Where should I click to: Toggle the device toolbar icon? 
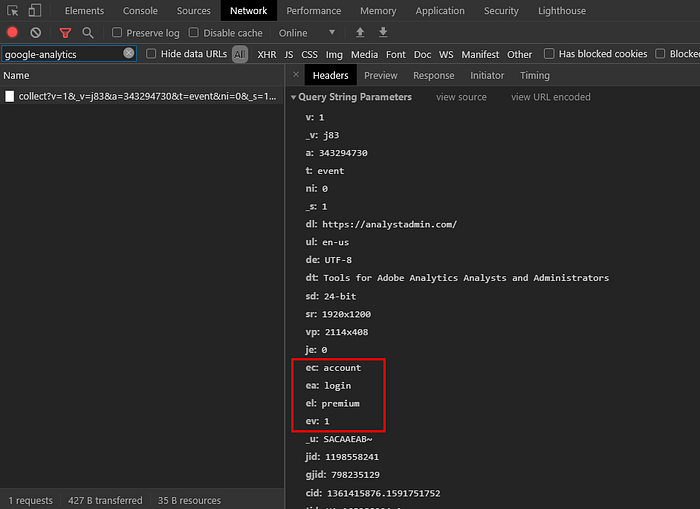34,11
